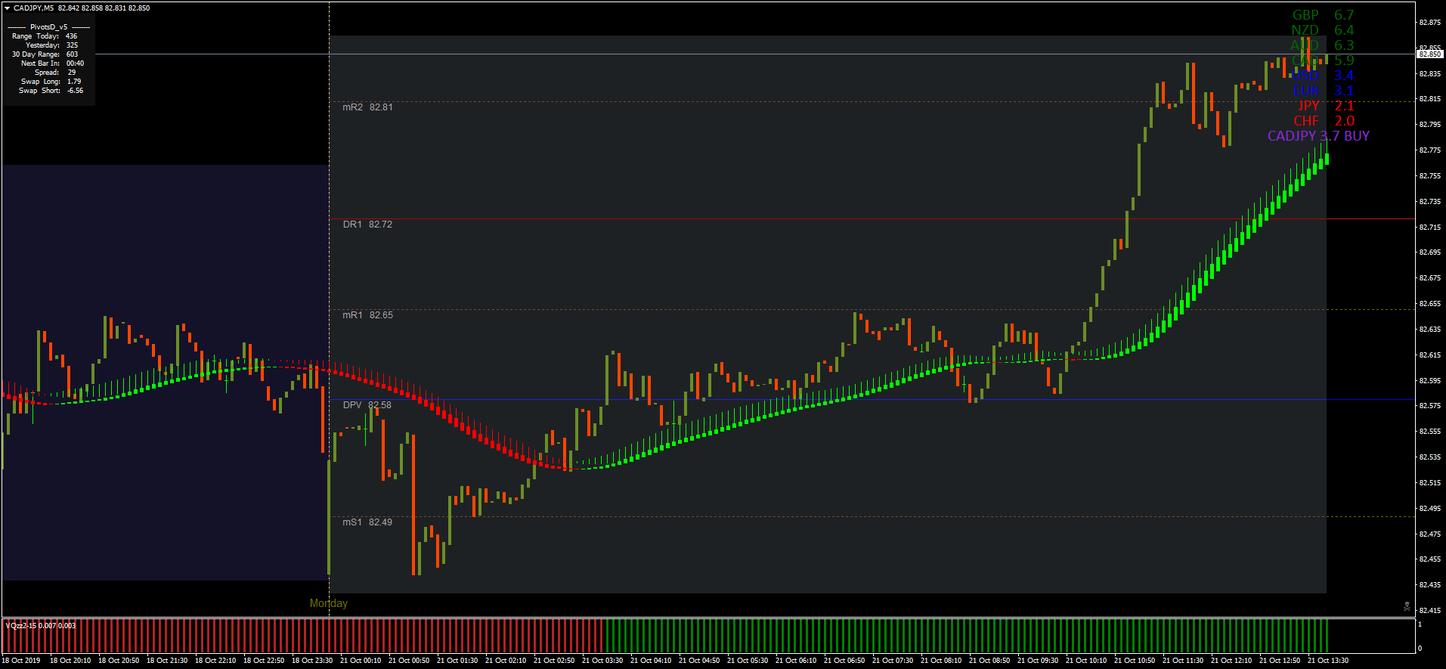Select the DR1 82.72 resistance label
The width and height of the screenshot is (1446, 669).
367,224
